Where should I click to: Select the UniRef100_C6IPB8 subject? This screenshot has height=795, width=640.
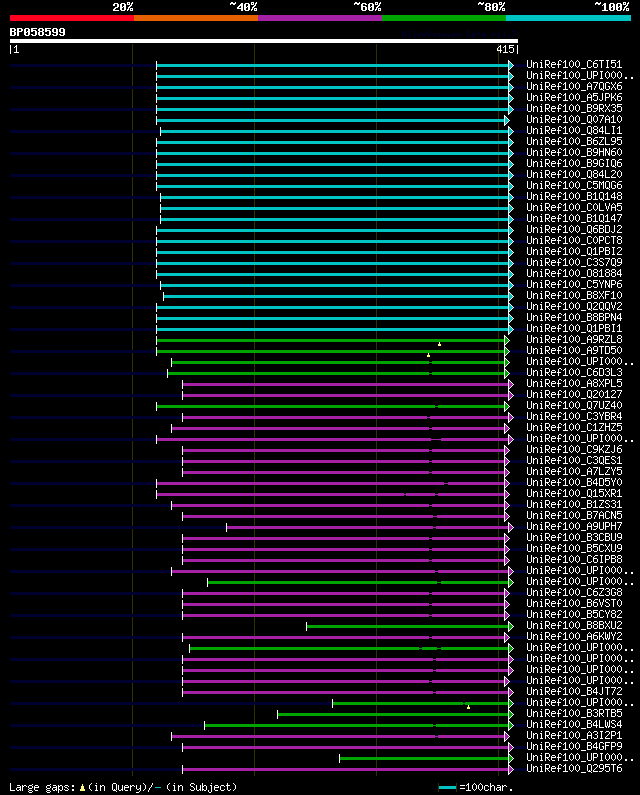click(574, 559)
